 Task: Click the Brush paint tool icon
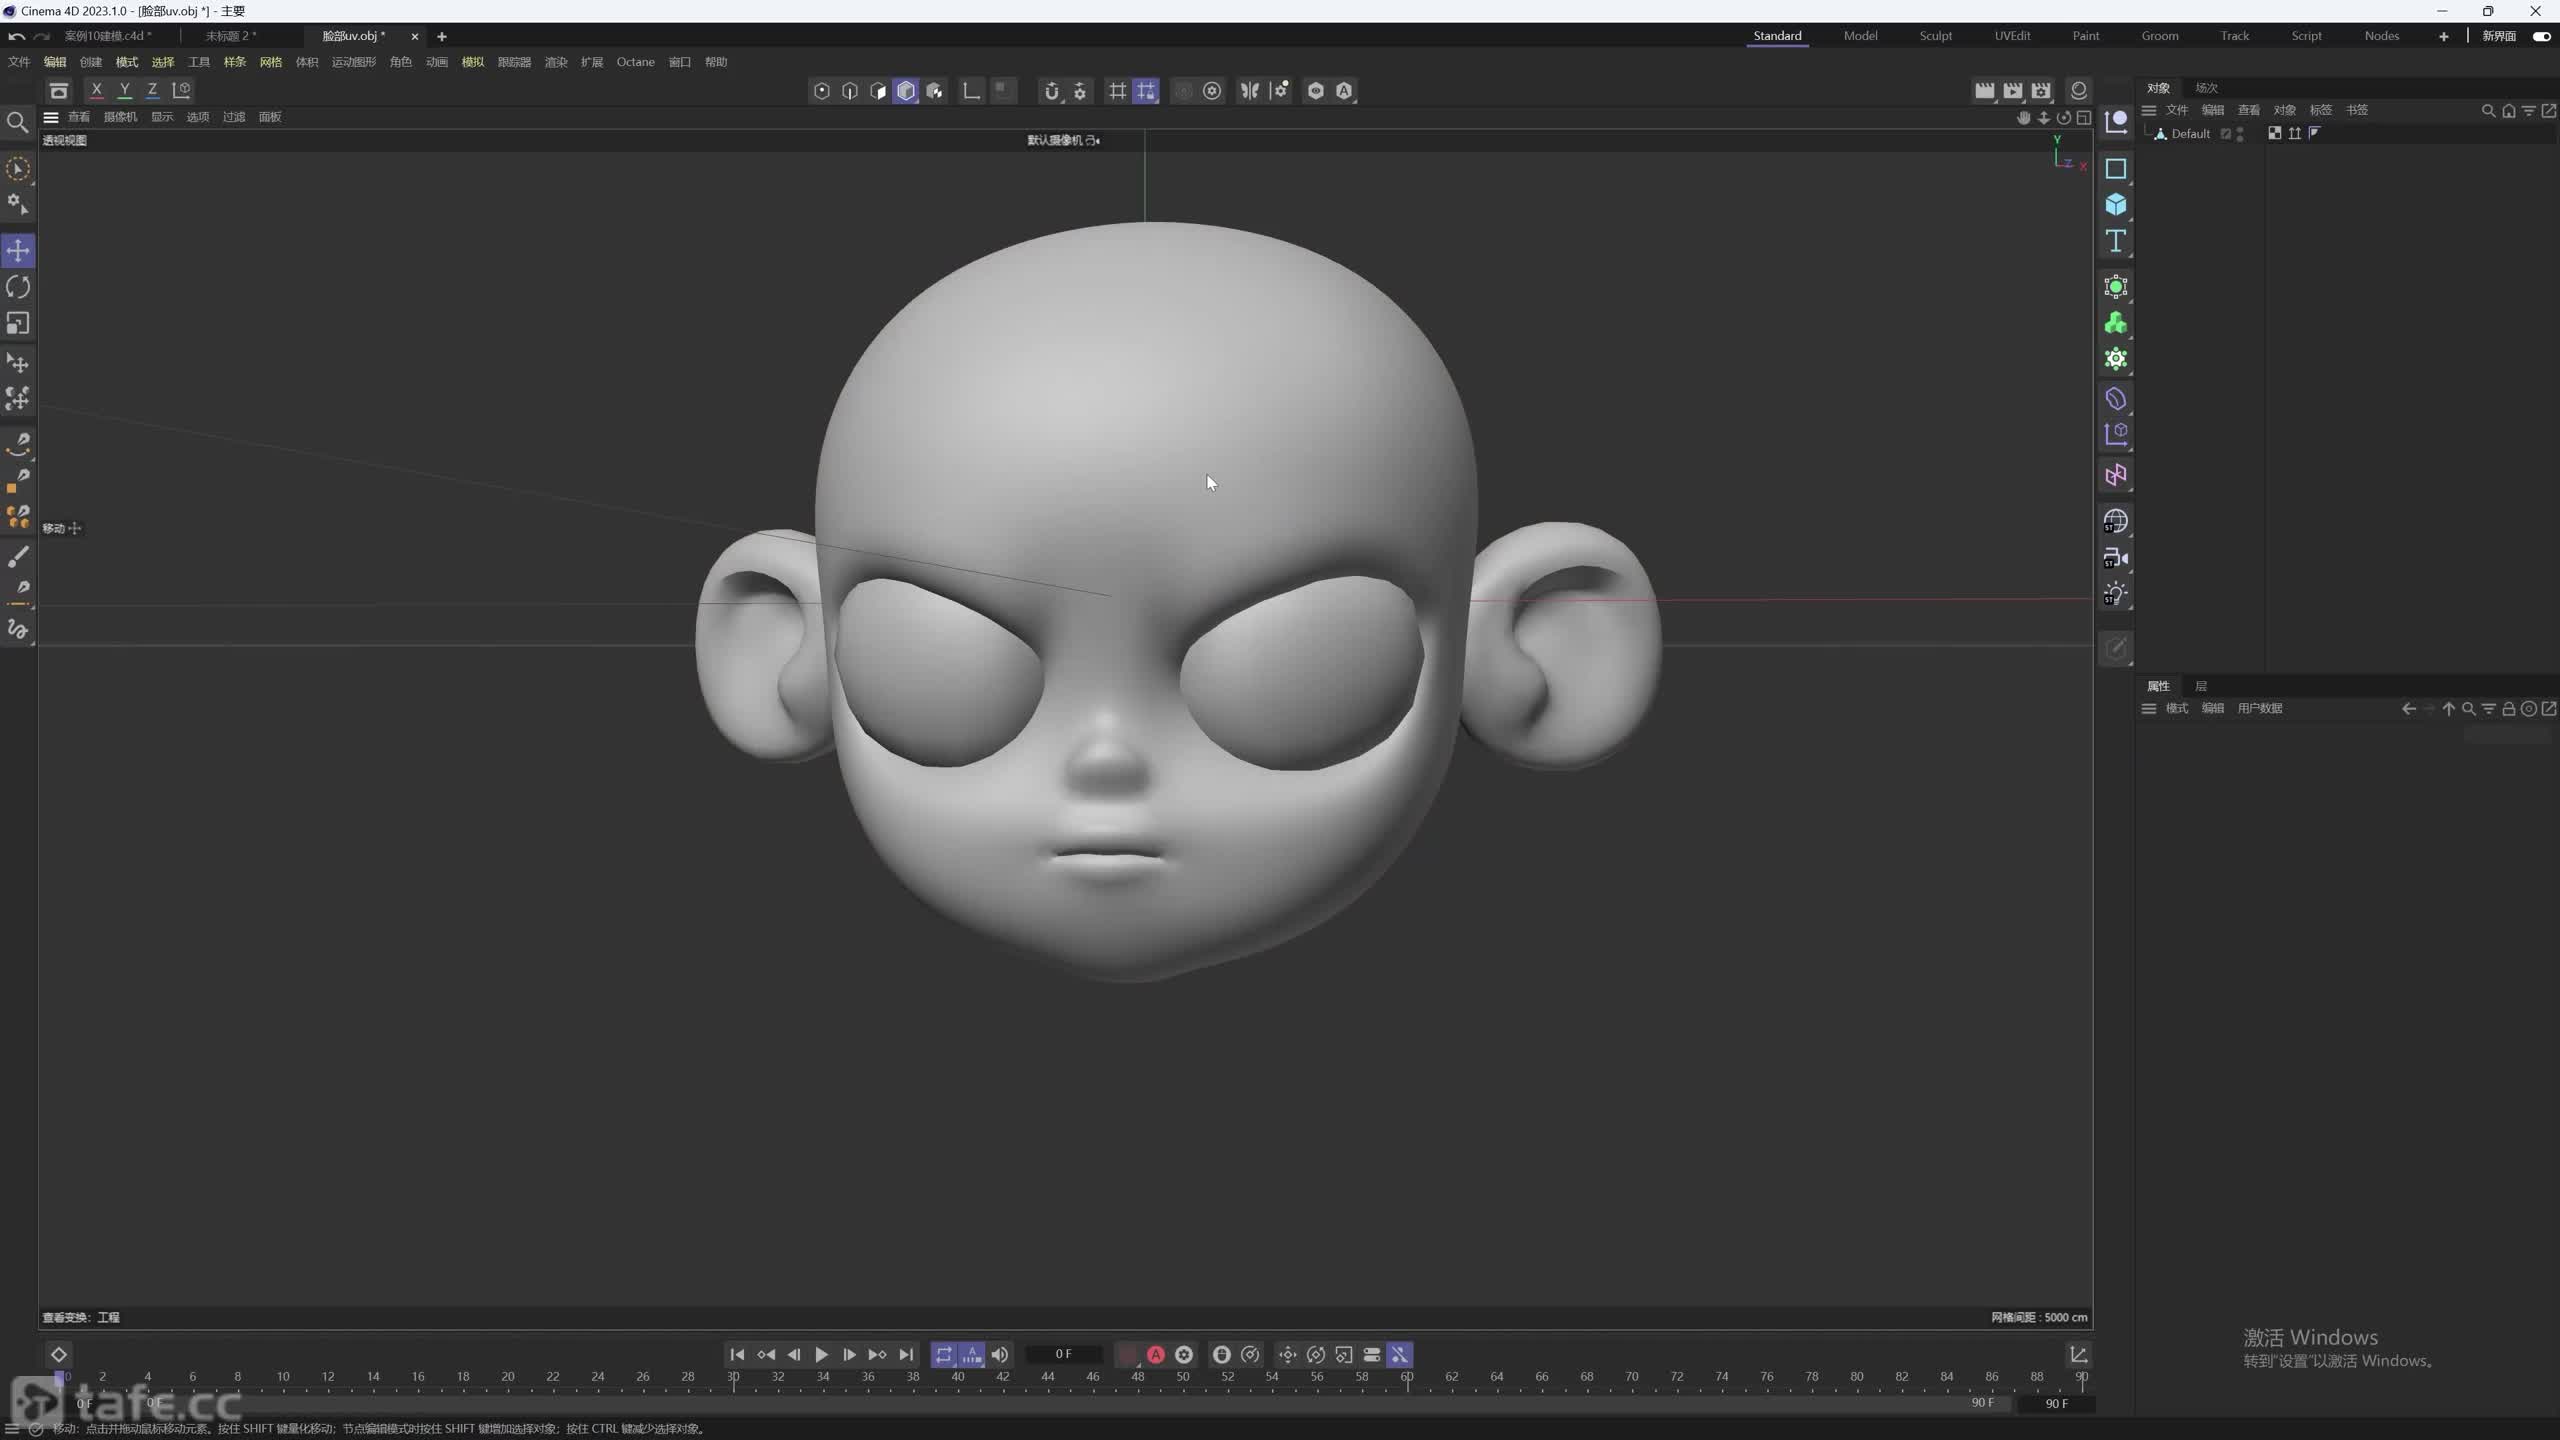[18, 556]
